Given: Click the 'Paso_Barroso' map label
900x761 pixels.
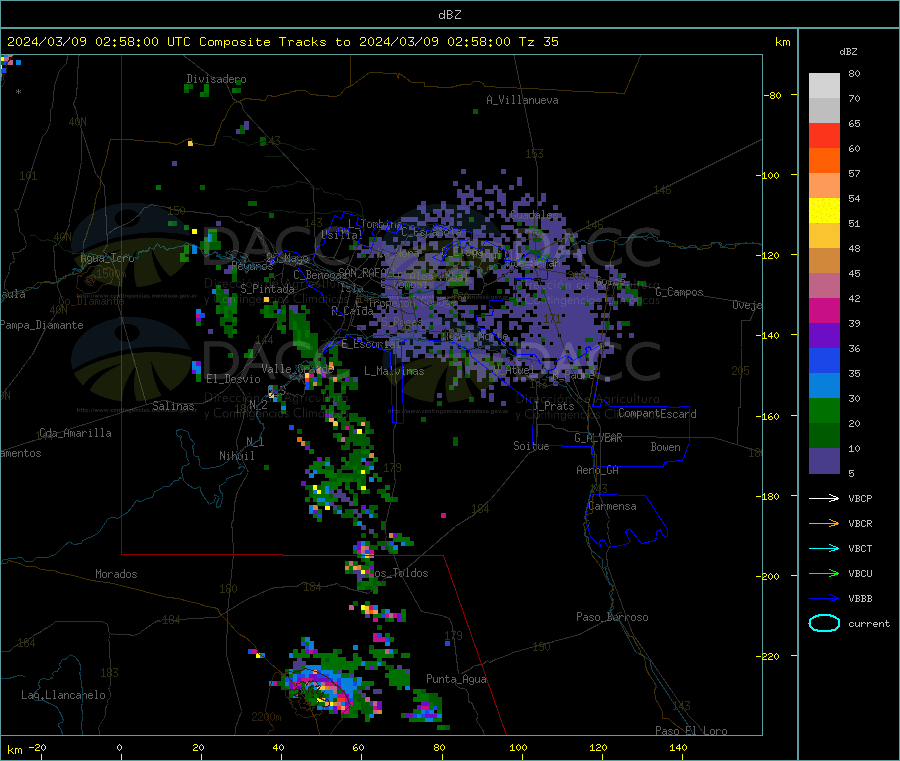Looking at the screenshot, I should 612,617.
